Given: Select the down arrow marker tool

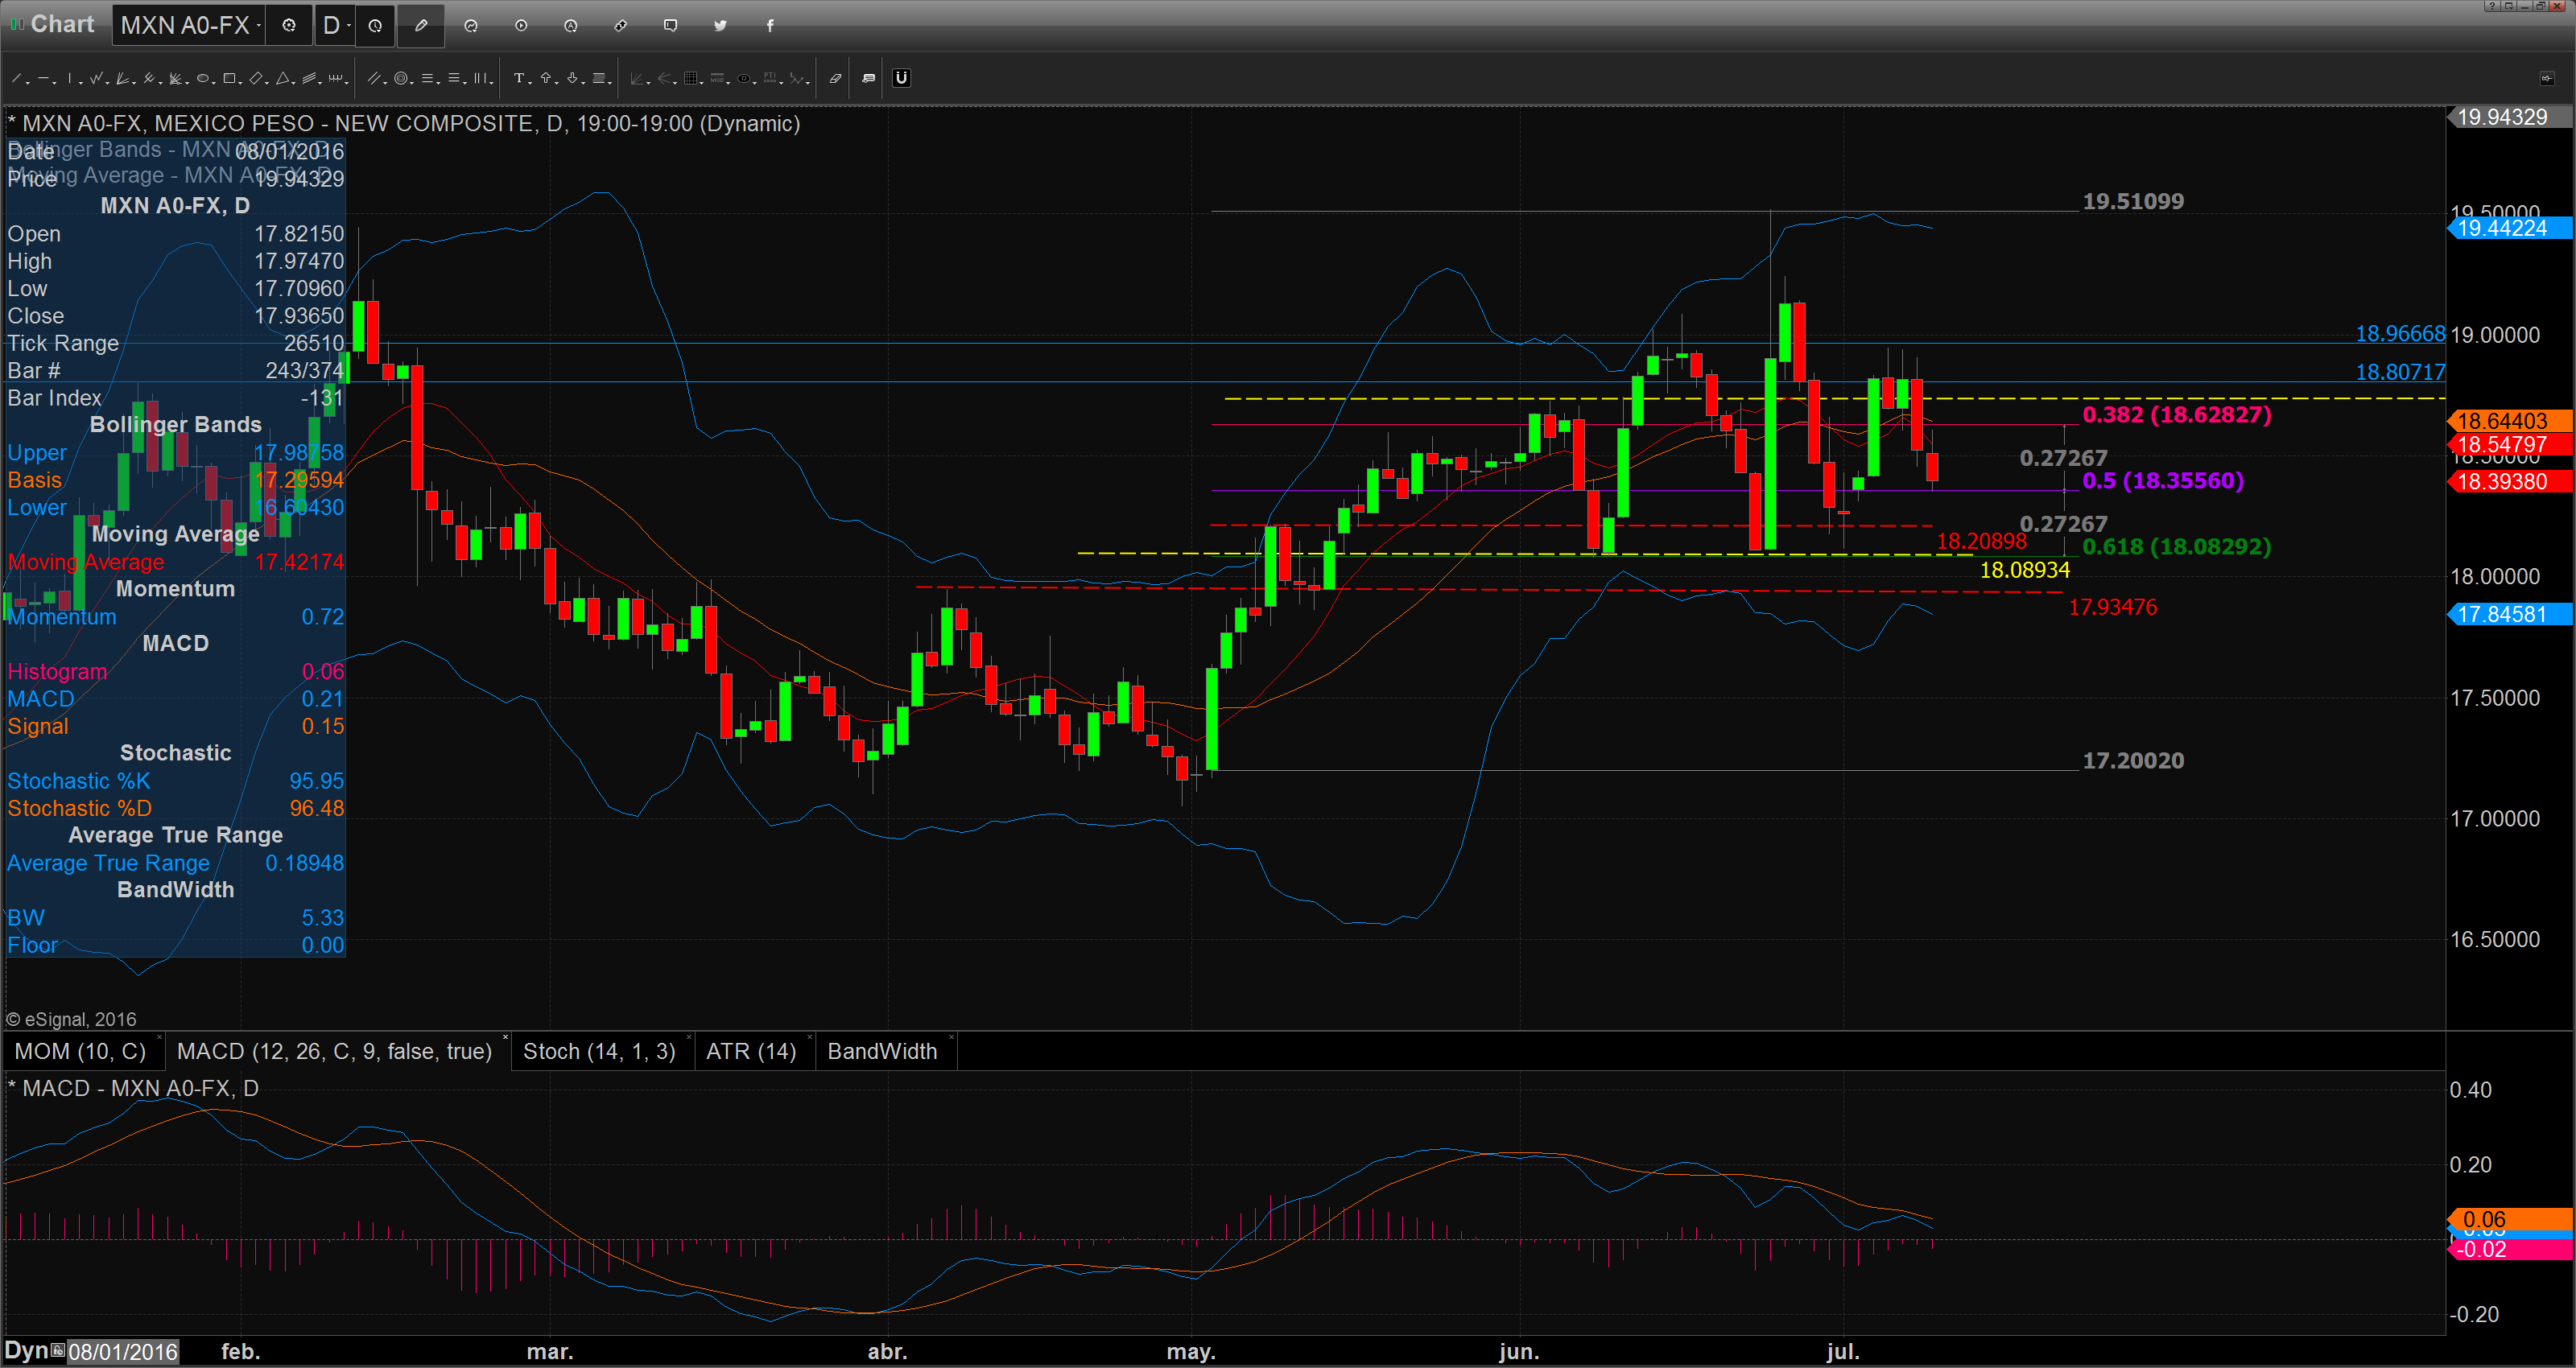Looking at the screenshot, I should coord(572,78).
